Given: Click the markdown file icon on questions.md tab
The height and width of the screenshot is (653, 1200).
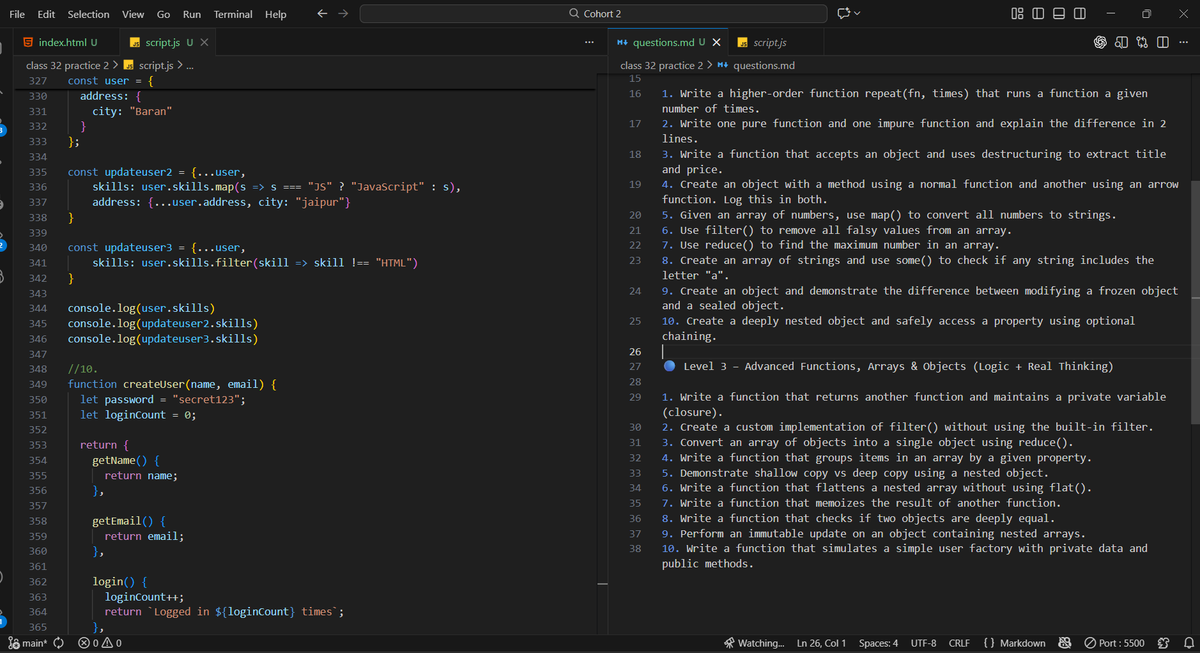Looking at the screenshot, I should [622, 43].
